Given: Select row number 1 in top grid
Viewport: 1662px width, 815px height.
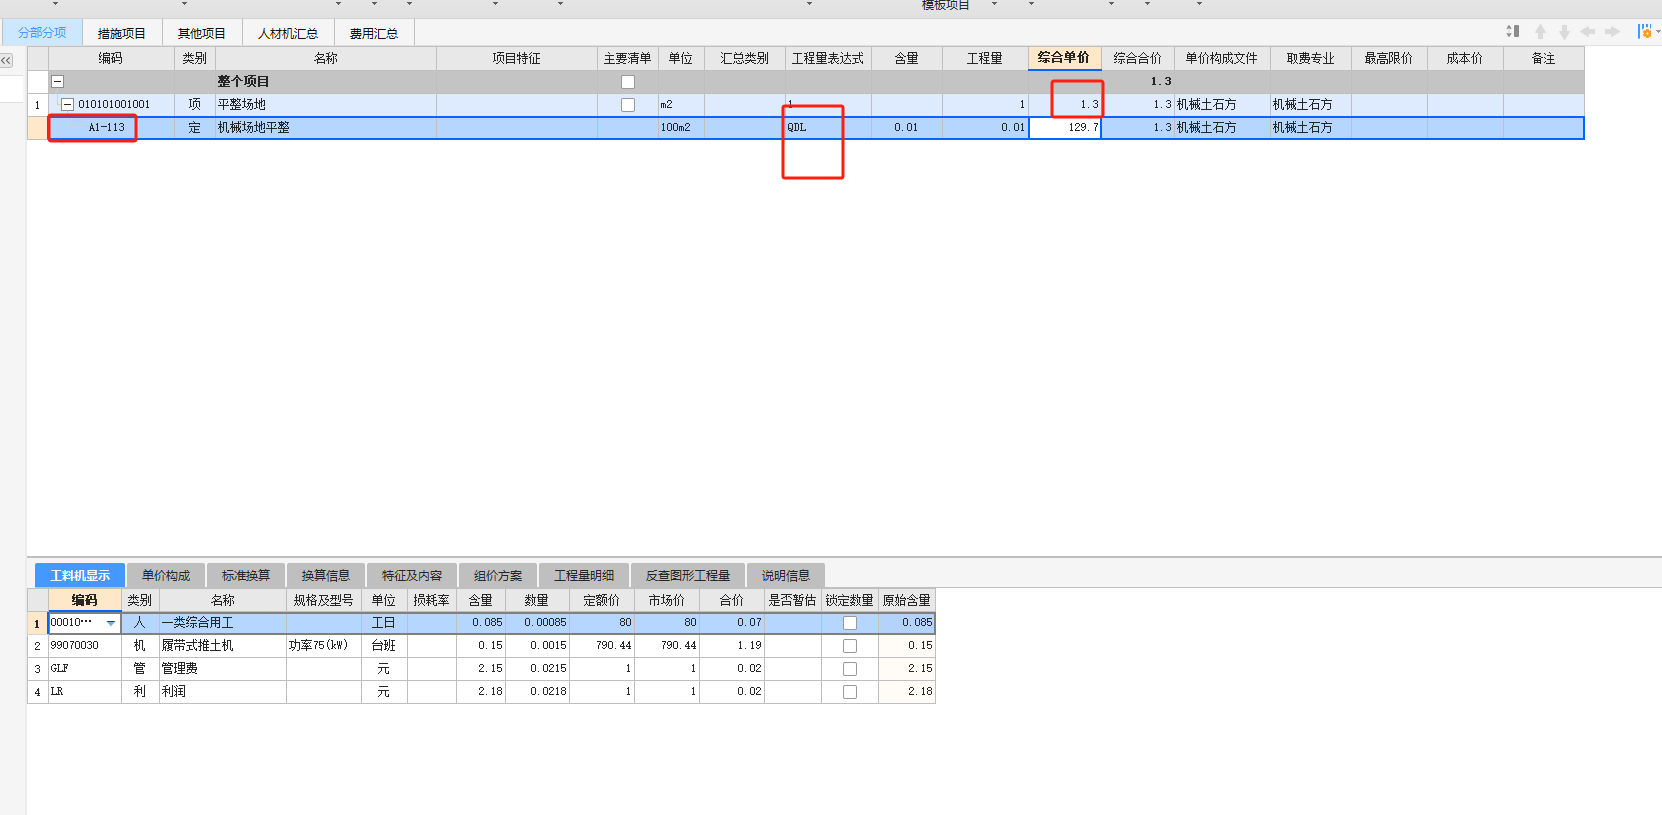Looking at the screenshot, I should (37, 105).
